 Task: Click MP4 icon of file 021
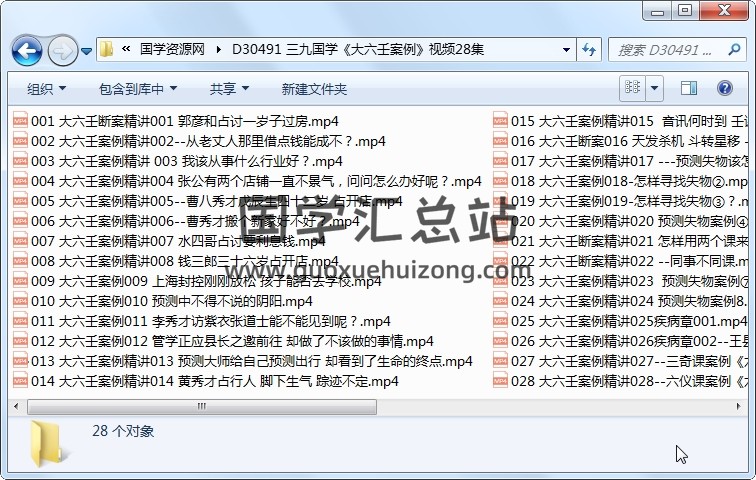500,240
